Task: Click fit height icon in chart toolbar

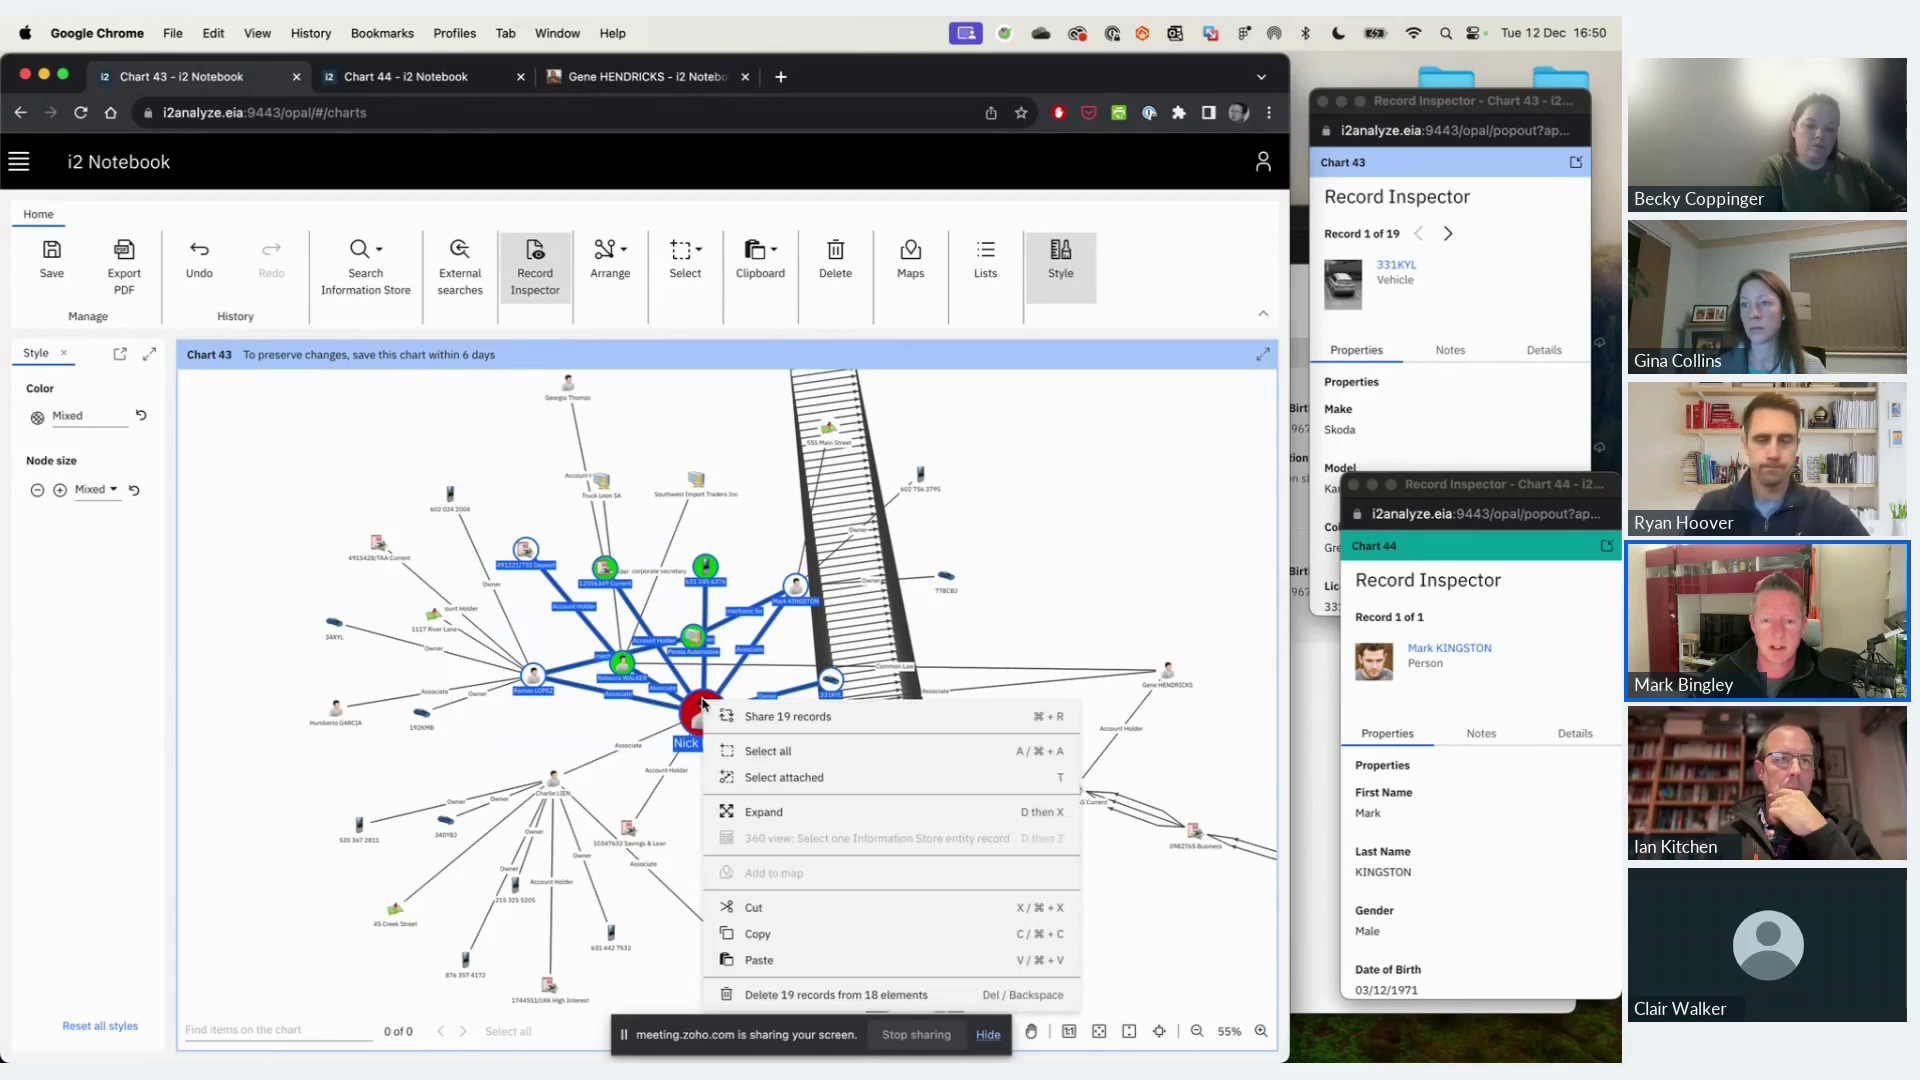Action: click(1129, 1031)
